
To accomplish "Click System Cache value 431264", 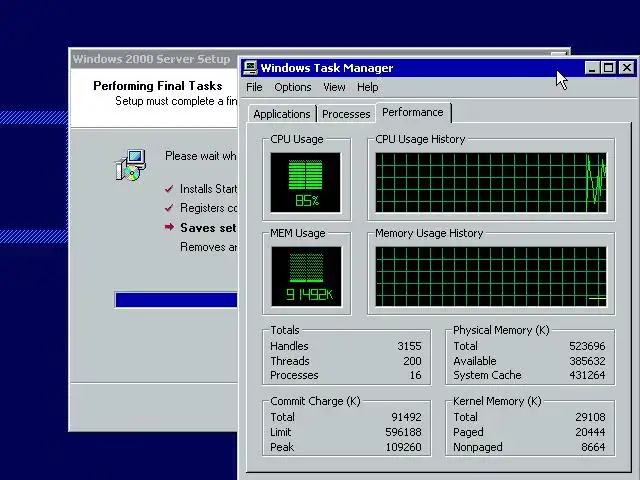I will pyautogui.click(x=587, y=375).
